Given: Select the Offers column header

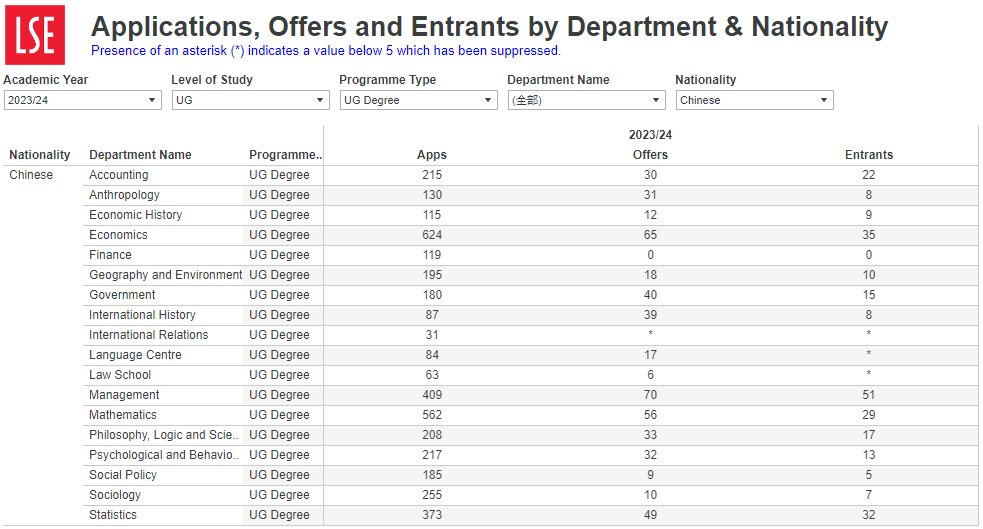Looking at the screenshot, I should point(650,155).
